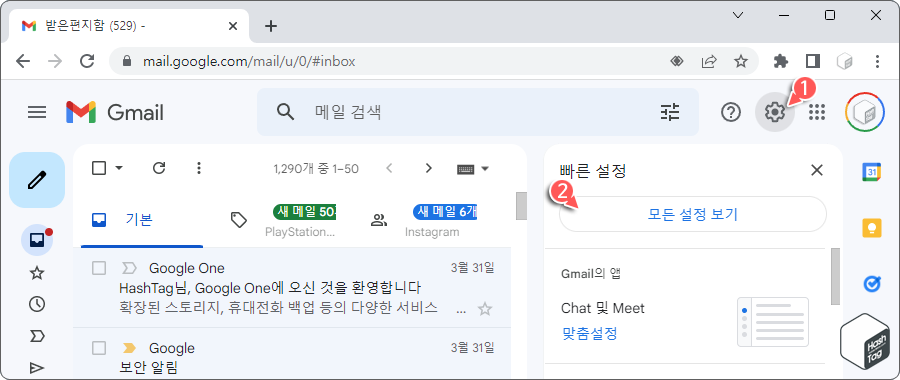900x380 pixels.
Task: Click the search magnifier icon
Action: pos(285,111)
